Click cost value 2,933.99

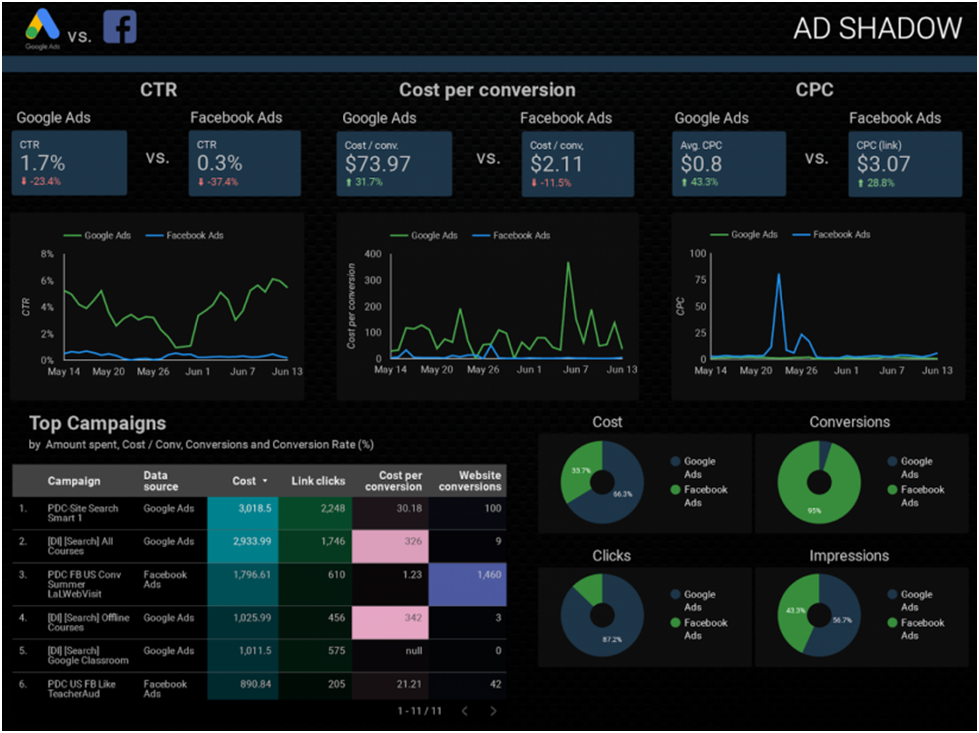tap(252, 541)
